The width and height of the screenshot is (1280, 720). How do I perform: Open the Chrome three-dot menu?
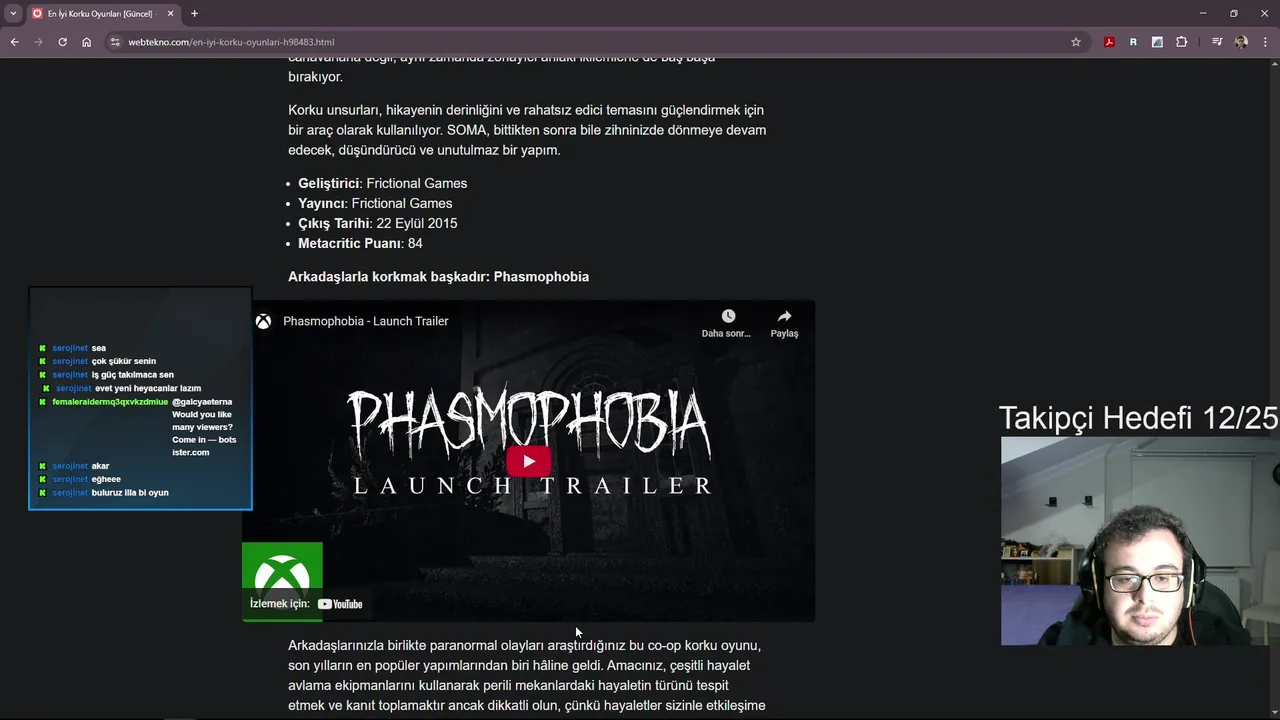[x=1265, y=42]
